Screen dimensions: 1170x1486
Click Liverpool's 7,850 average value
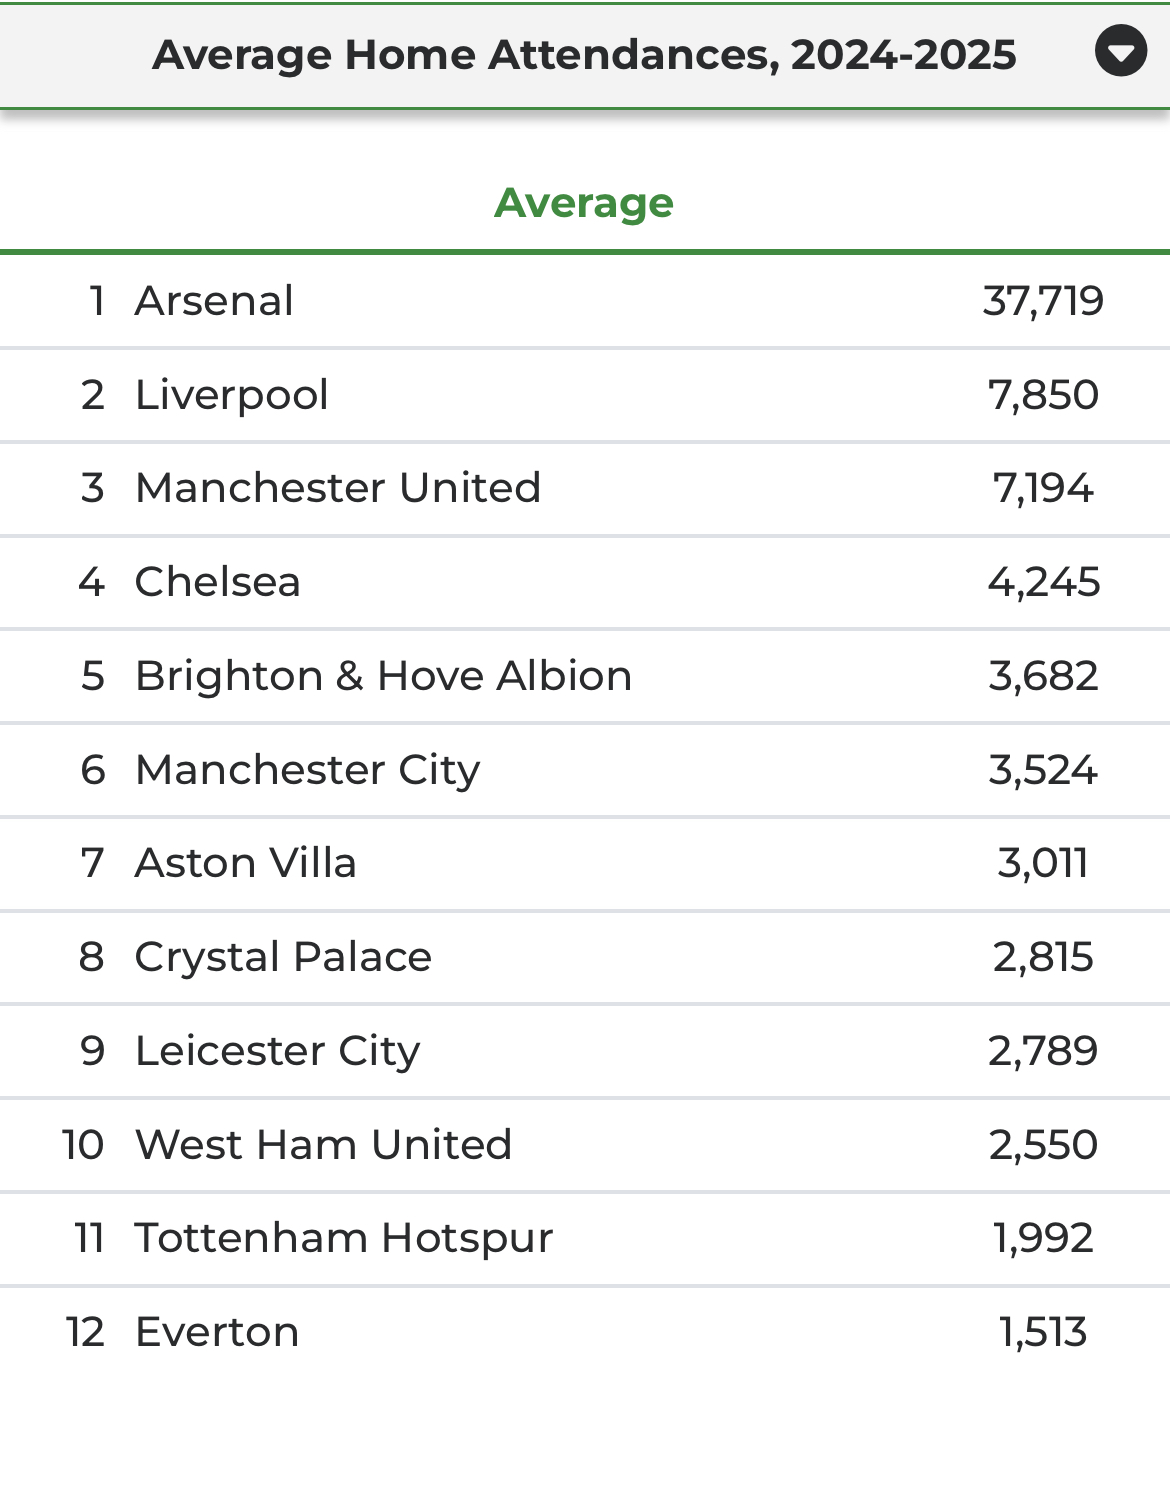(x=1043, y=395)
